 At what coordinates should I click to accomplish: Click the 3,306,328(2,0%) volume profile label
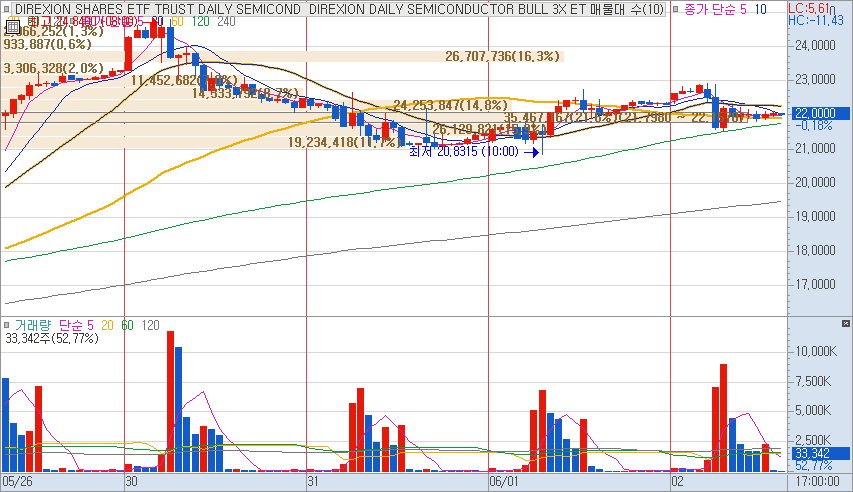[53, 69]
